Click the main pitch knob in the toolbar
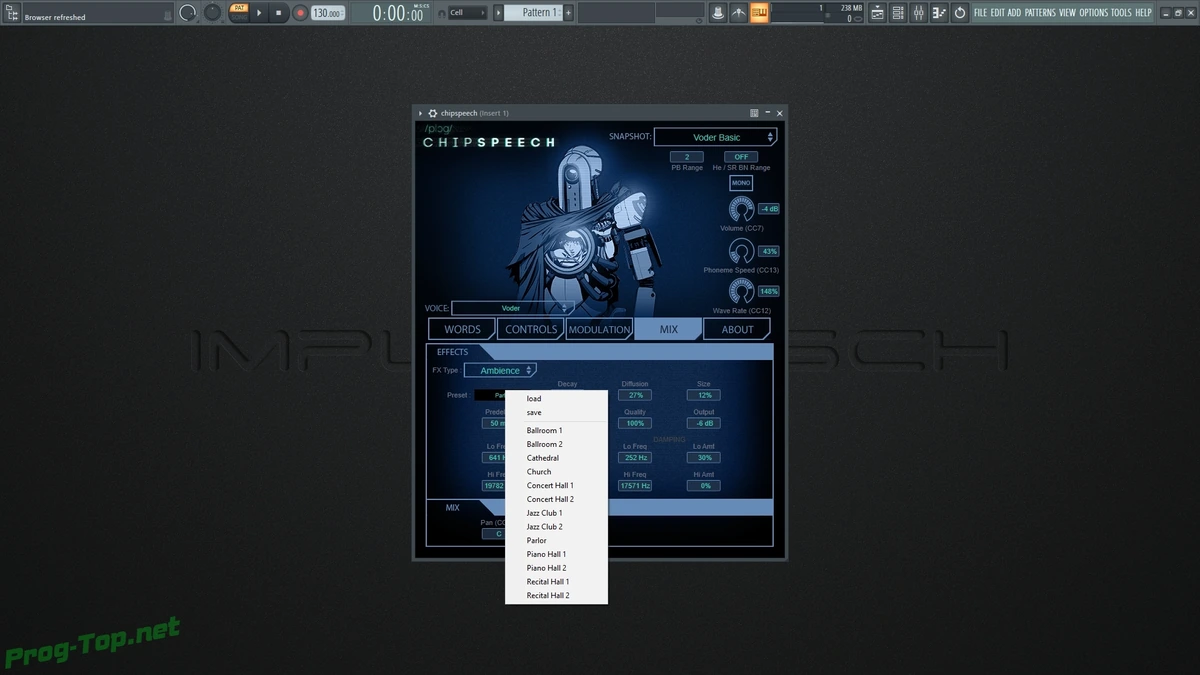The height and width of the screenshot is (675, 1200). [213, 13]
